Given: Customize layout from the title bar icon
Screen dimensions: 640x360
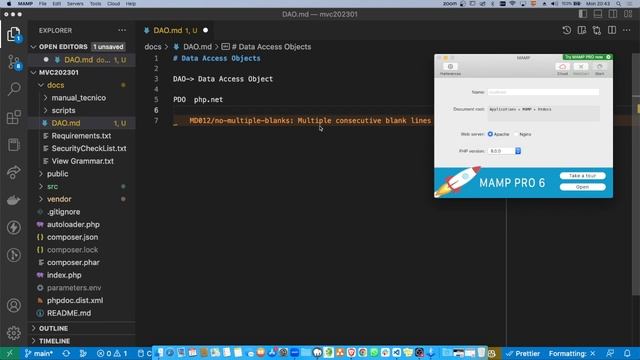Looking at the screenshot, I should coord(628,14).
